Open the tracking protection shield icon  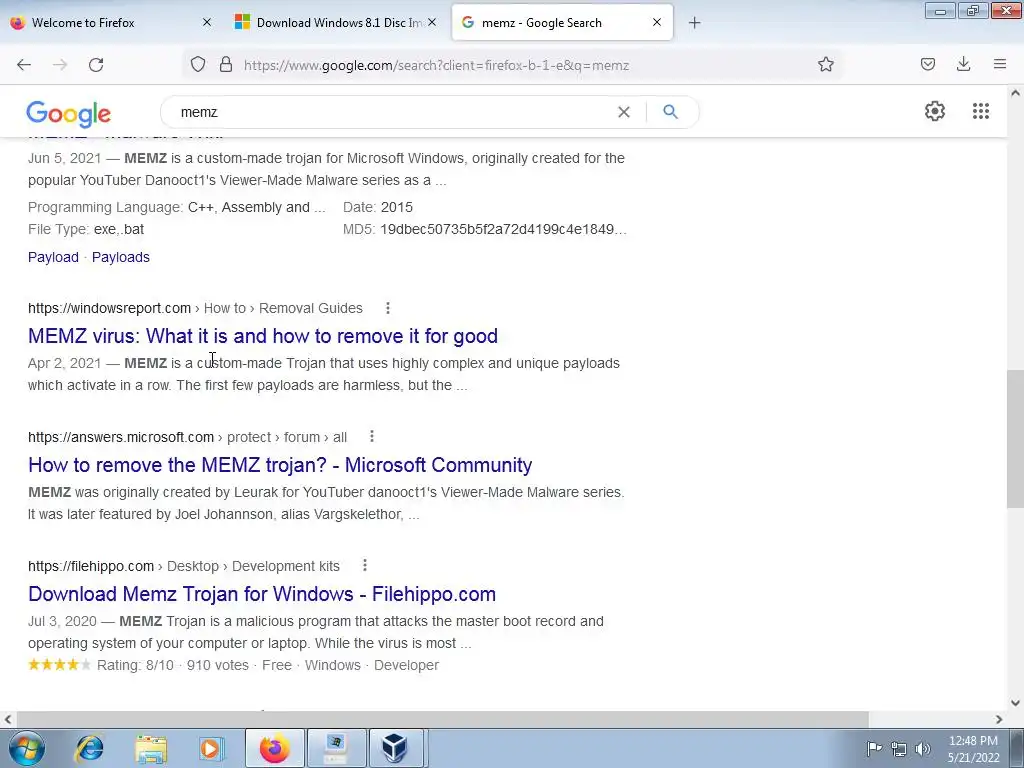[198, 65]
